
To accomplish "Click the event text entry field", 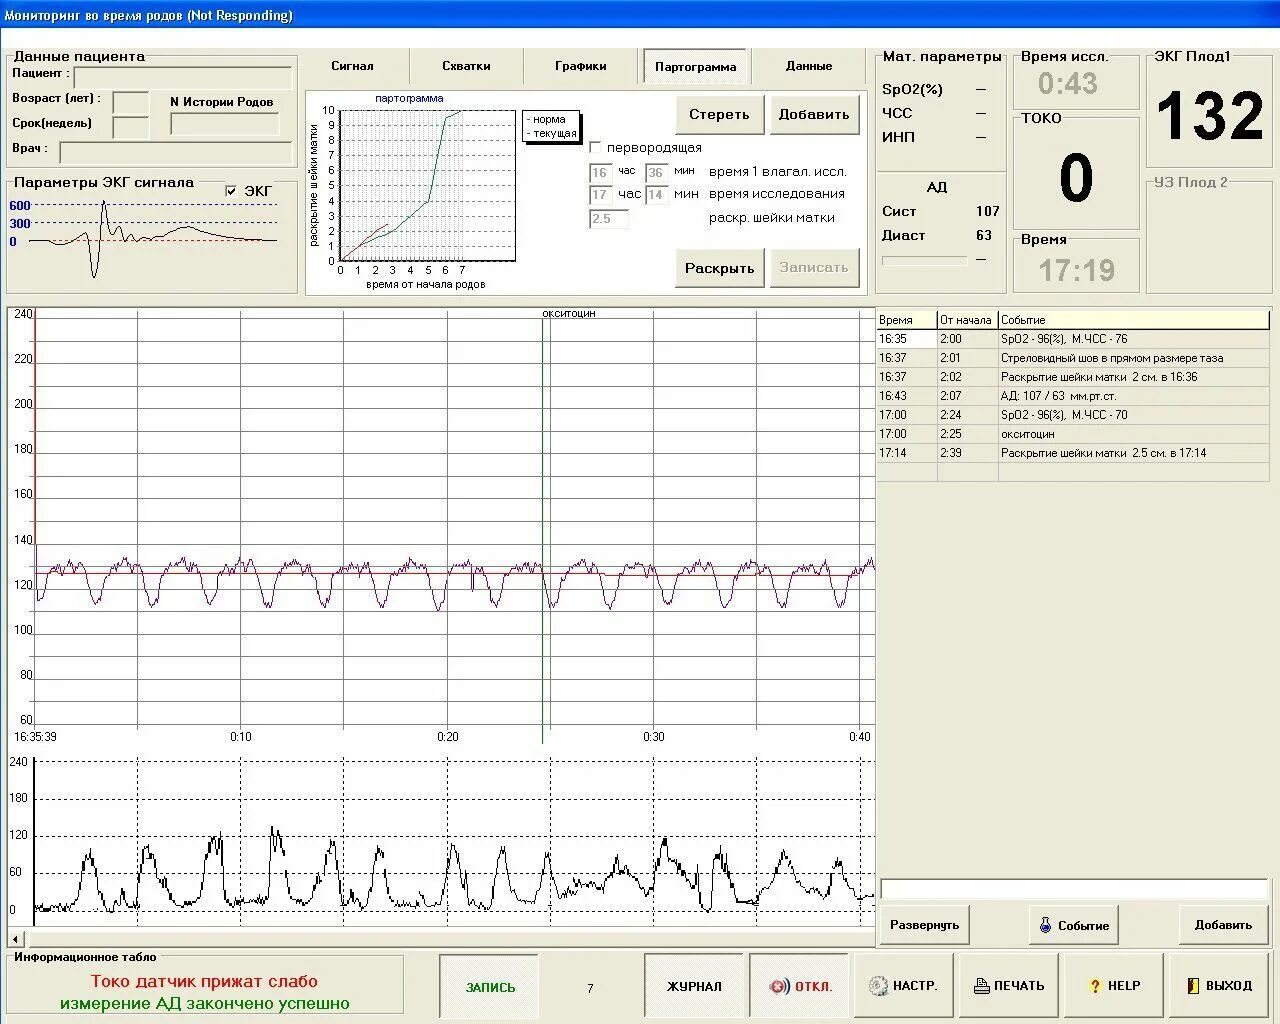I will click(x=1076, y=889).
